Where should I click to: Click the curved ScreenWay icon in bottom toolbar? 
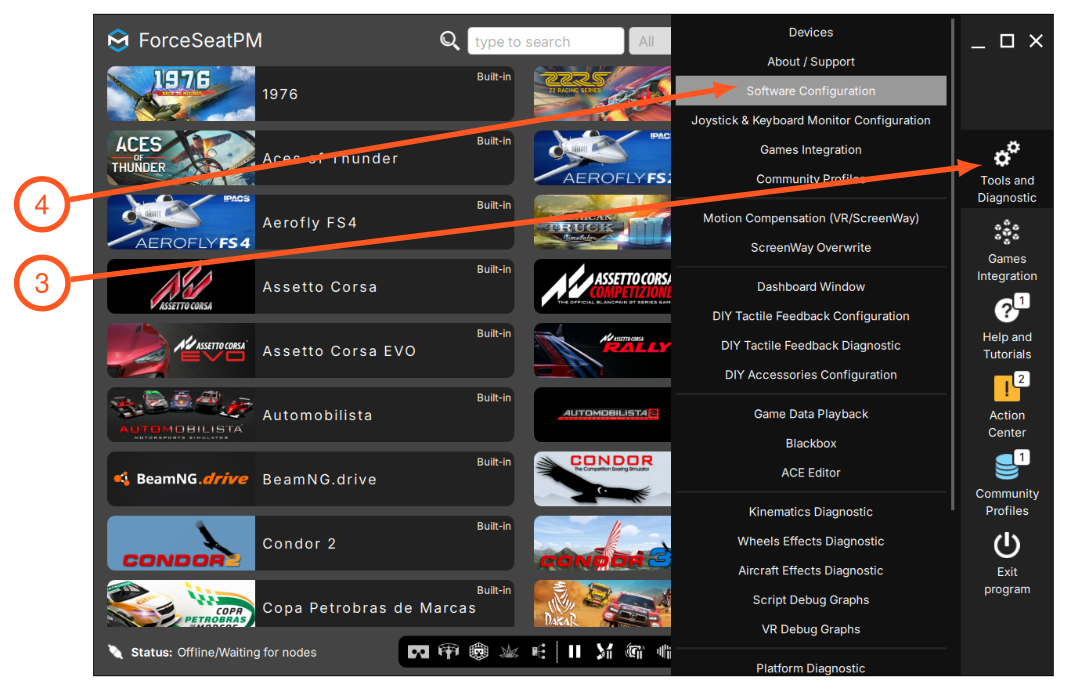(x=448, y=652)
